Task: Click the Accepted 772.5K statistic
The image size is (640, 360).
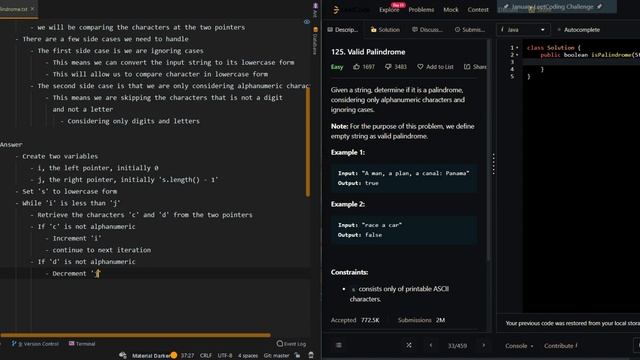Action: pyautogui.click(x=355, y=320)
